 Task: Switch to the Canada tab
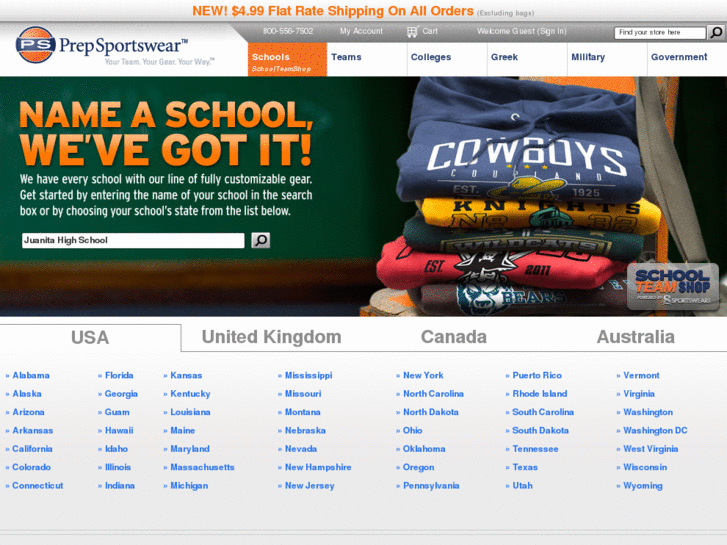point(454,337)
